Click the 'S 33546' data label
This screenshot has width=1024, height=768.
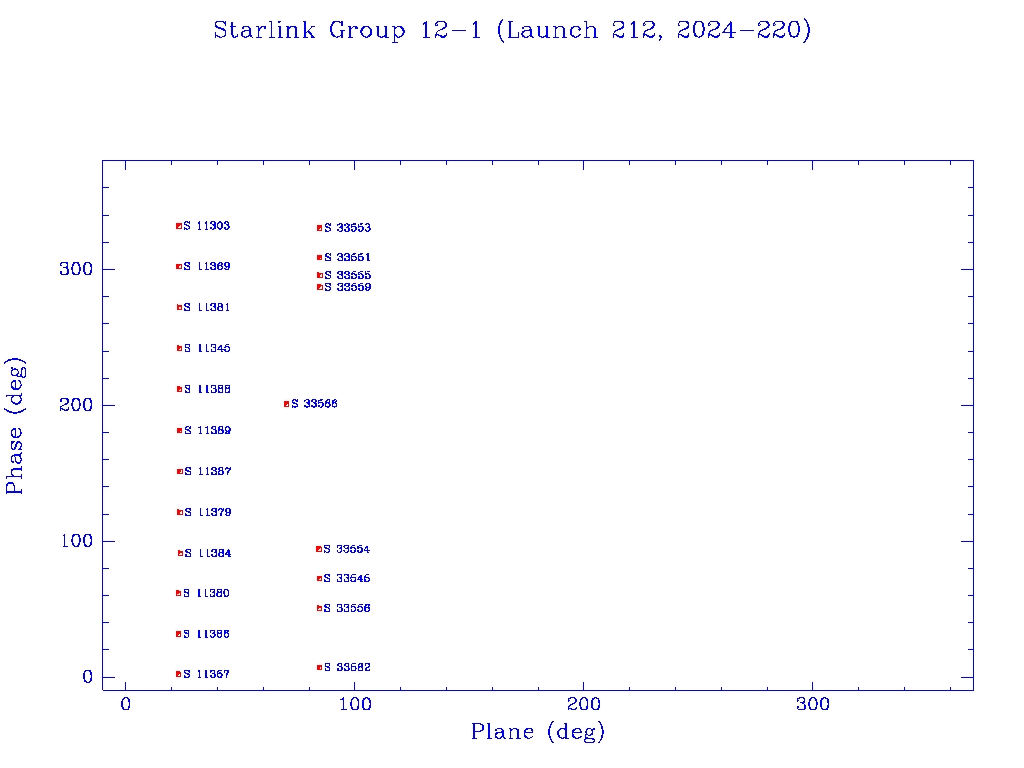(347, 579)
